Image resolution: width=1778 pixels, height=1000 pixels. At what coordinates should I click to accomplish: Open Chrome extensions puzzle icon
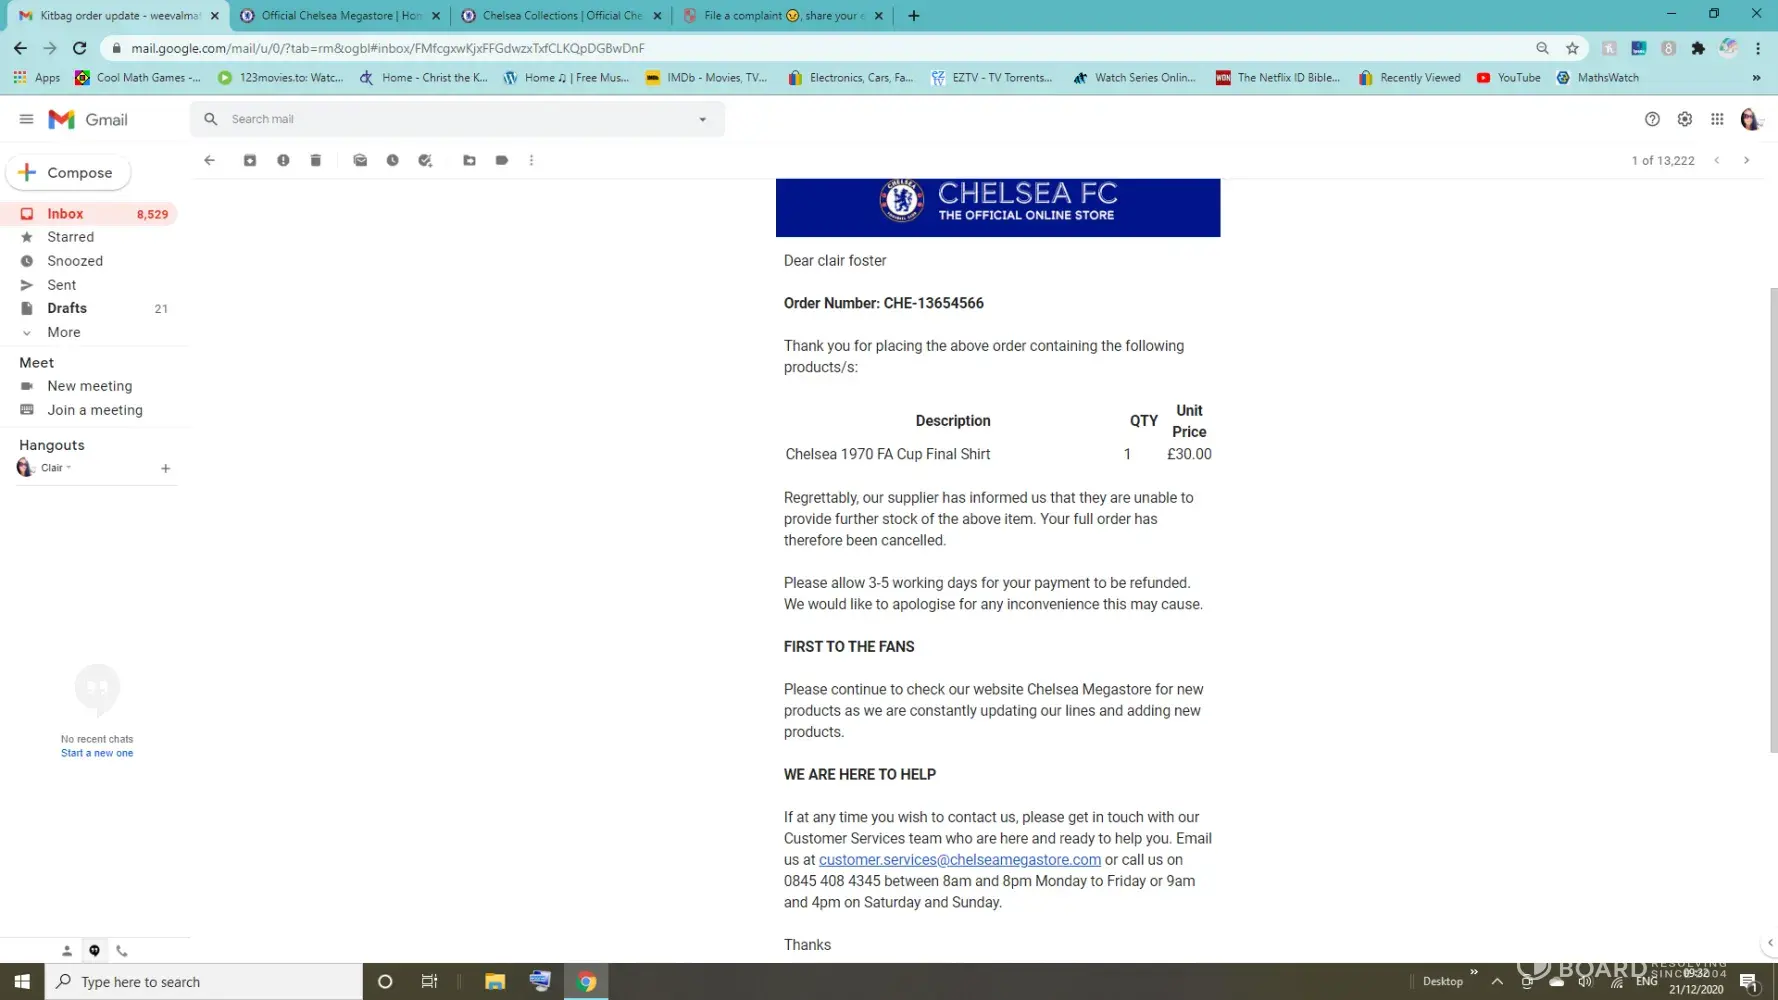(1698, 48)
